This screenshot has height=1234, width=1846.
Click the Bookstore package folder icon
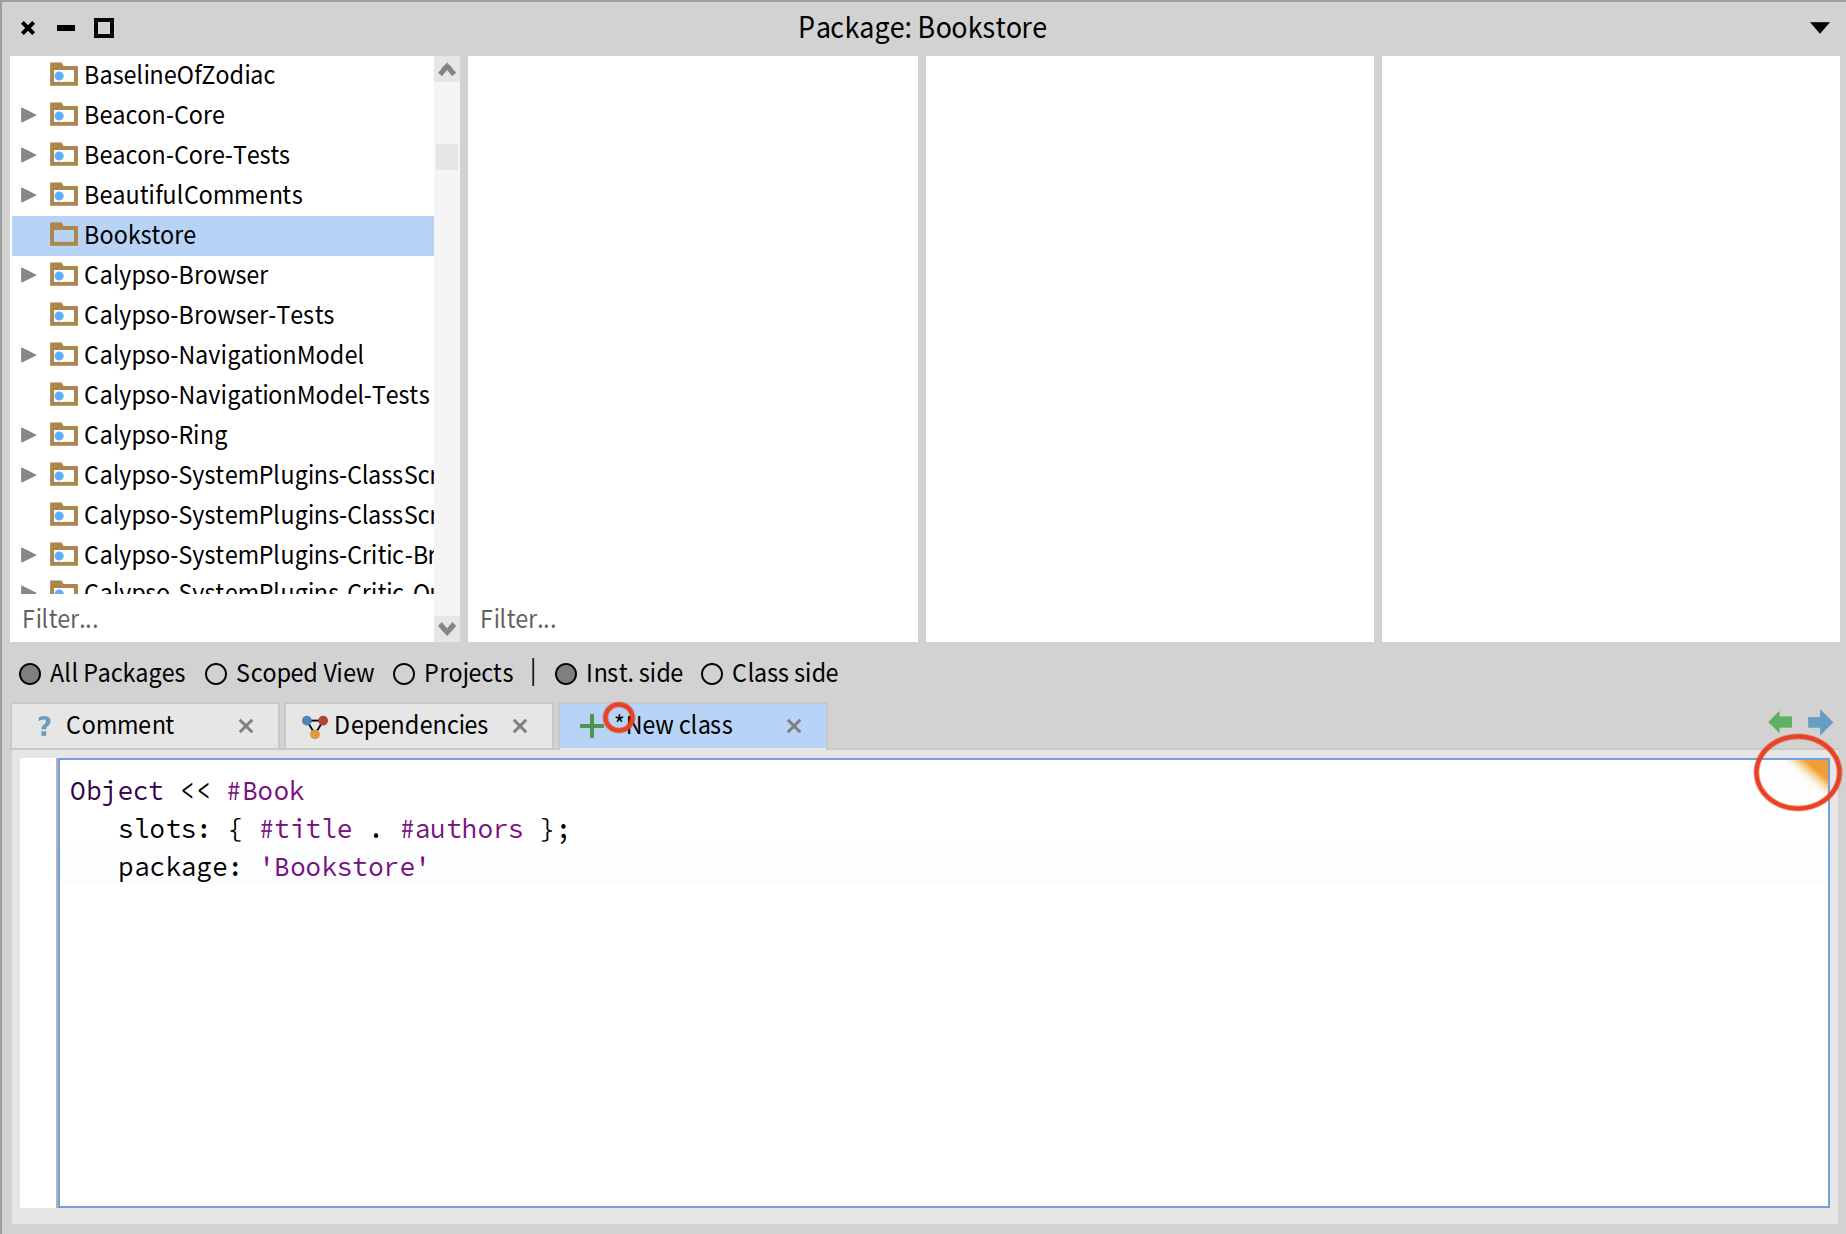pos(64,235)
